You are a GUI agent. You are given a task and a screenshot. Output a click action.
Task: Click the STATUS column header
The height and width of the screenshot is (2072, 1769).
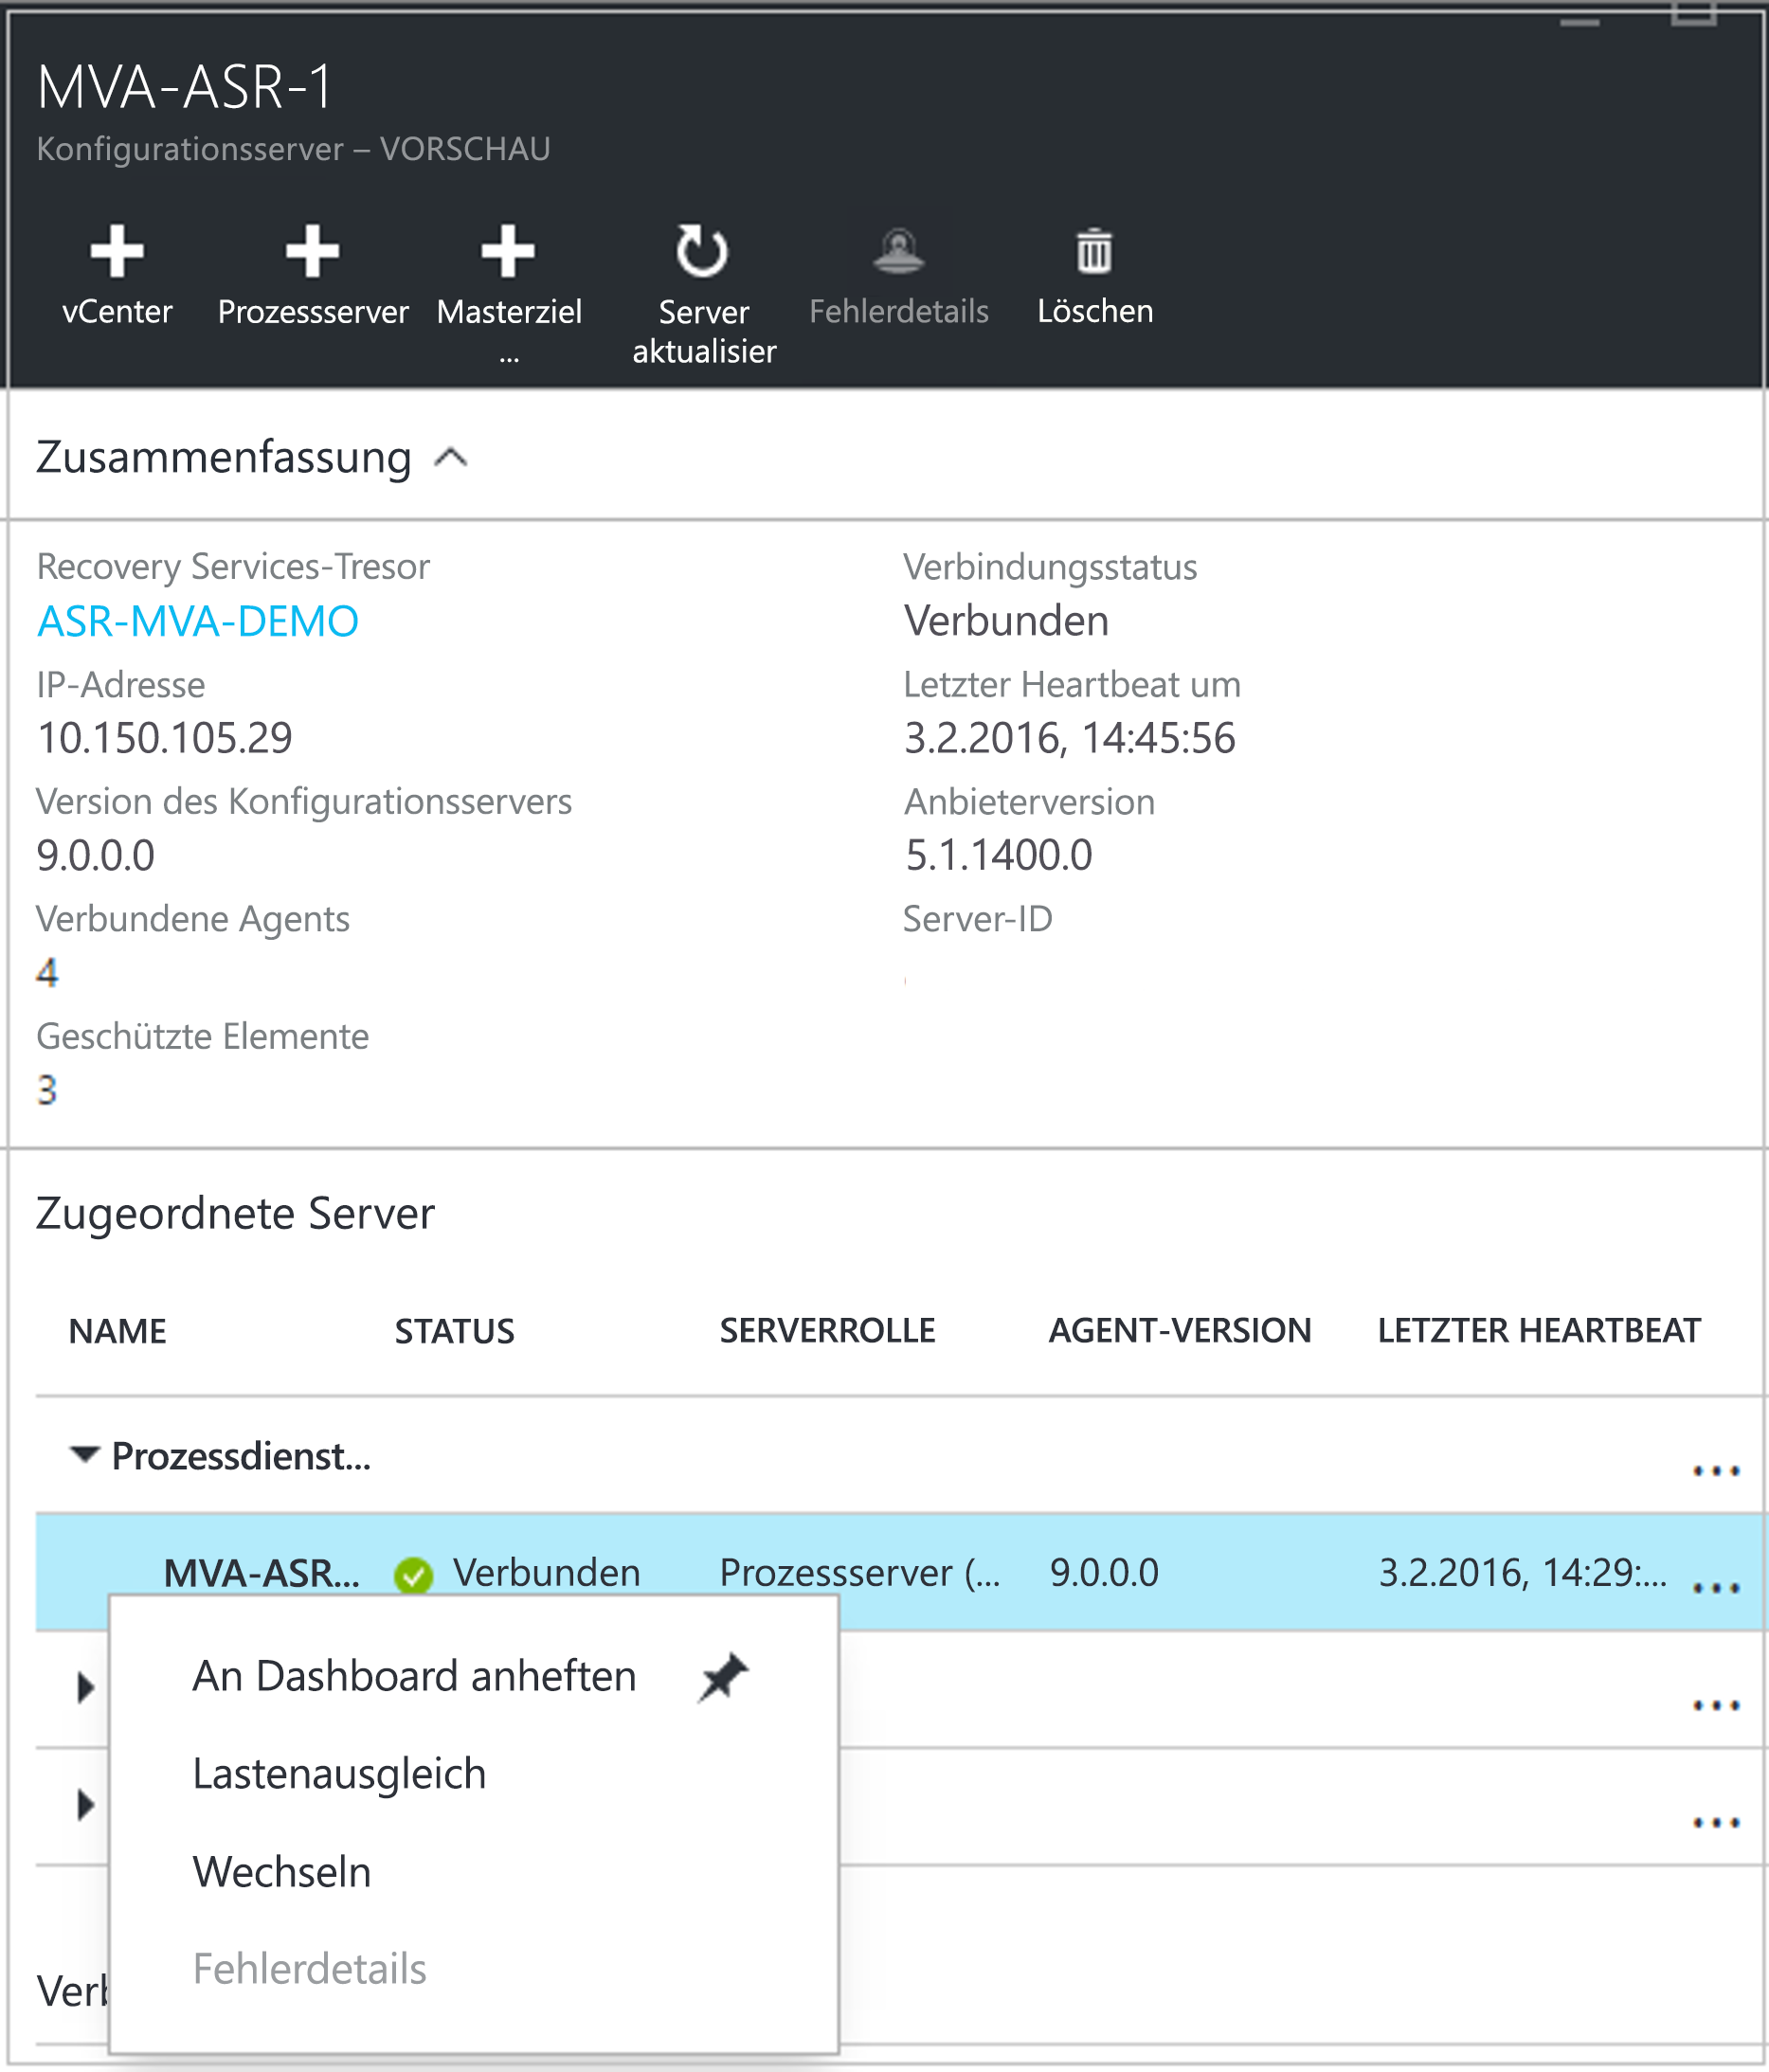point(454,1331)
